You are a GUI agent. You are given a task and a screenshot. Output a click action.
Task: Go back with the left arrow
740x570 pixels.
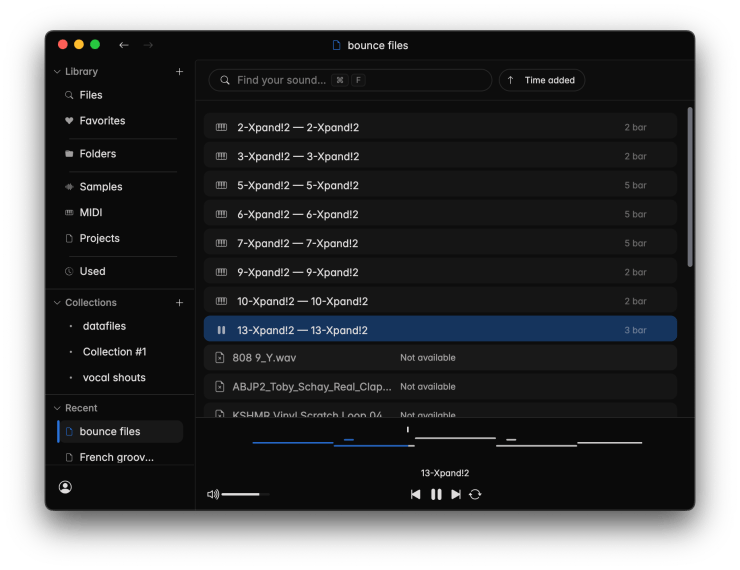click(x=124, y=45)
